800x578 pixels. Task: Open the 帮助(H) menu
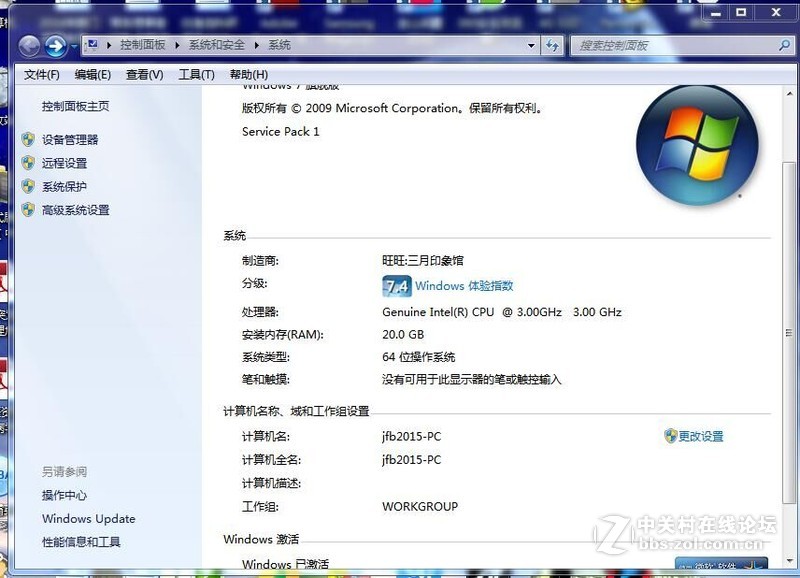248,75
